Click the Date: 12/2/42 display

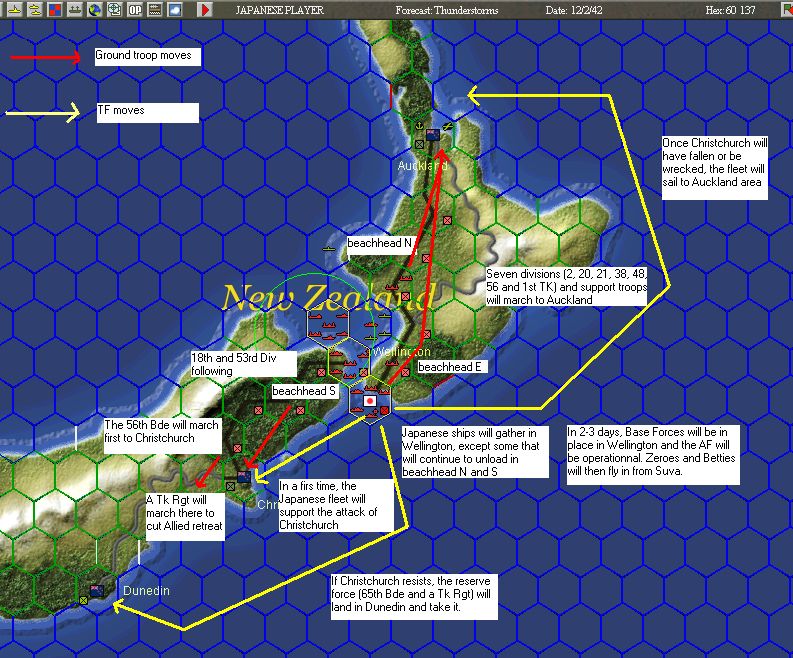(x=574, y=10)
